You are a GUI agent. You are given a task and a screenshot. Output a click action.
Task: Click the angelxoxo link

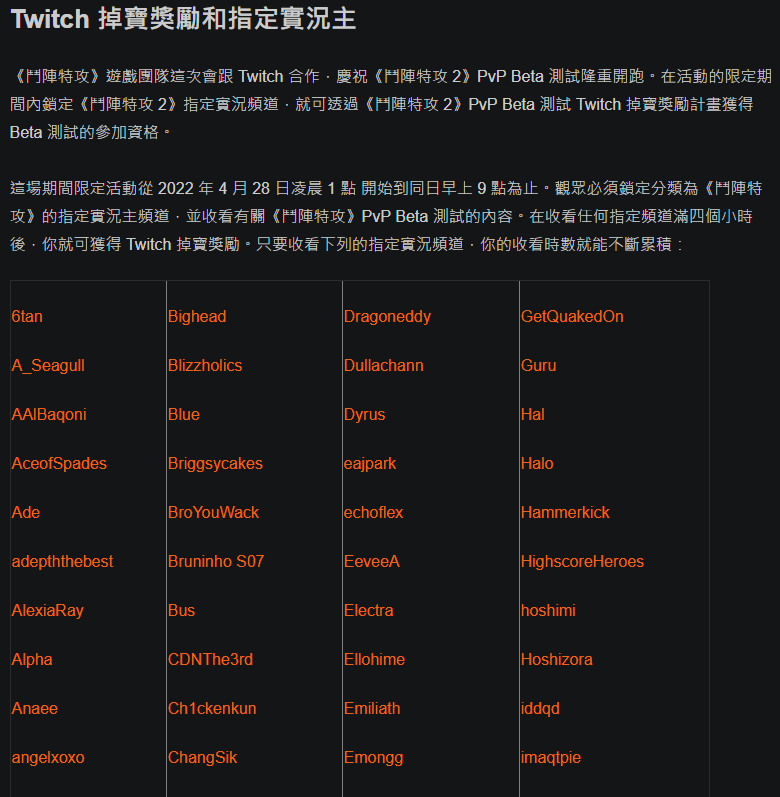pos(48,757)
